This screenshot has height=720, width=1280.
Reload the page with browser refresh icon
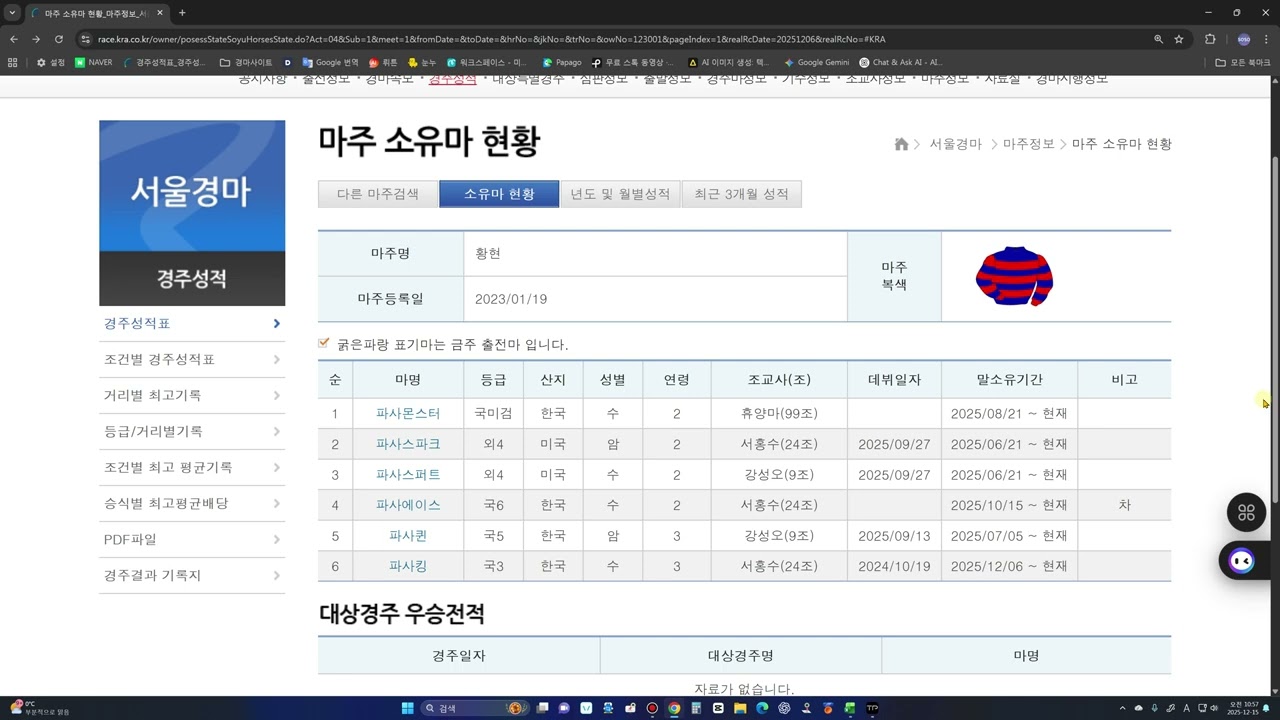coord(59,39)
